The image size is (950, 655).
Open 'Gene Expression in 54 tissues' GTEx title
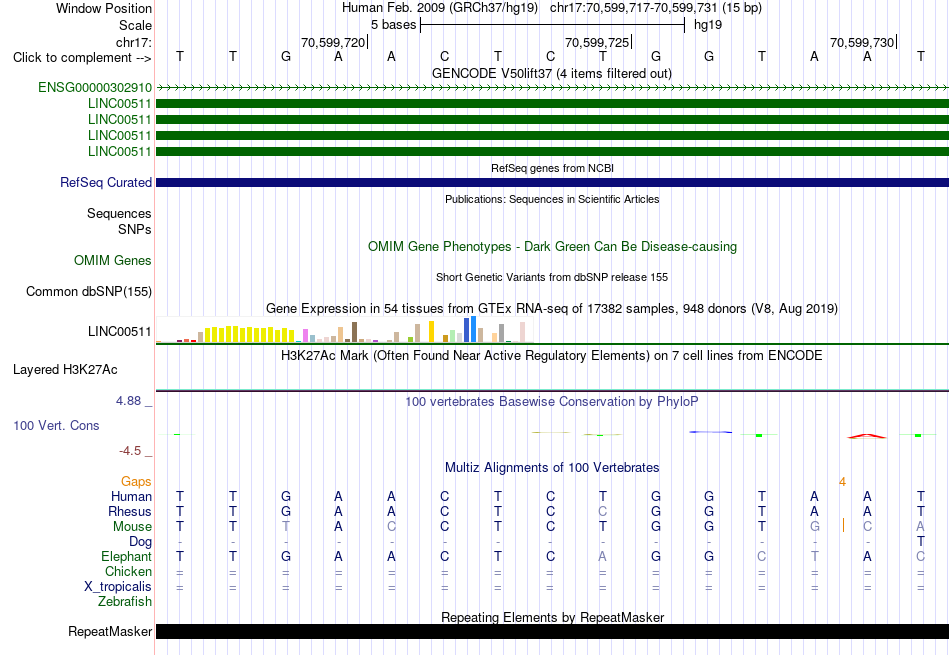(552, 308)
